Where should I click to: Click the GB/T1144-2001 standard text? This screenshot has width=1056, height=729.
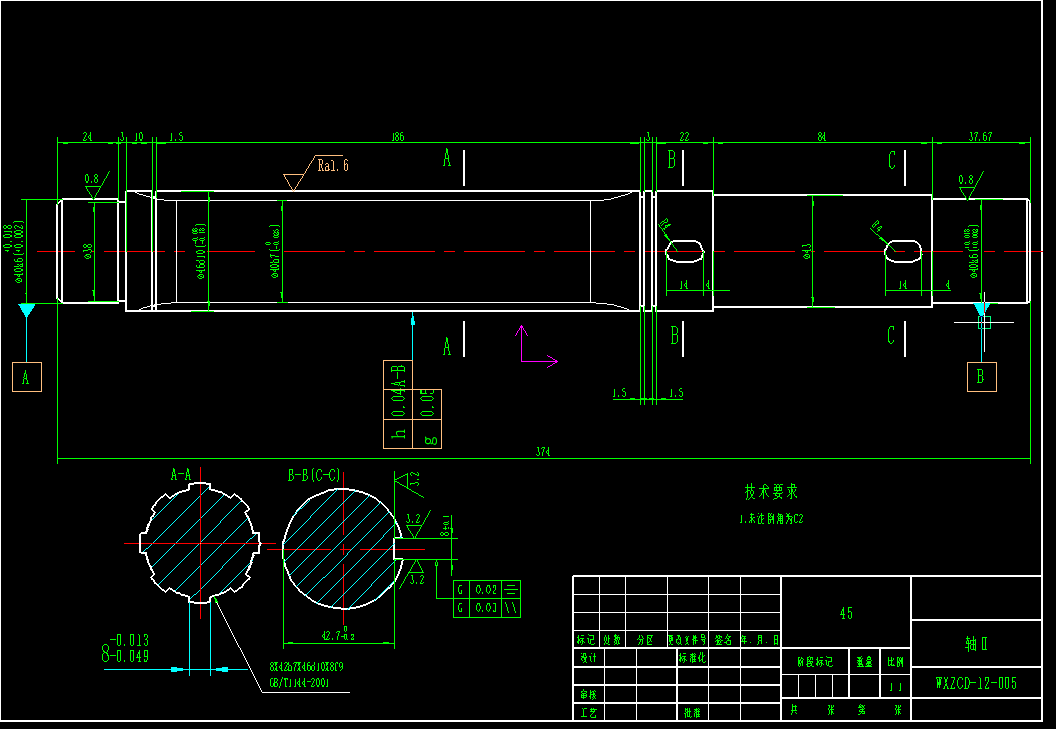click(x=300, y=683)
